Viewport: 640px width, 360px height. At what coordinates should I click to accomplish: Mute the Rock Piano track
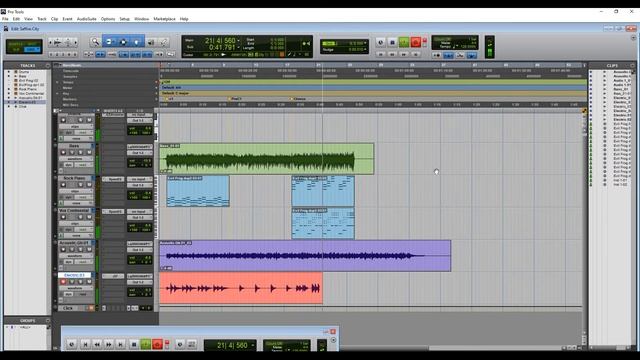pyautogui.click(x=89, y=184)
